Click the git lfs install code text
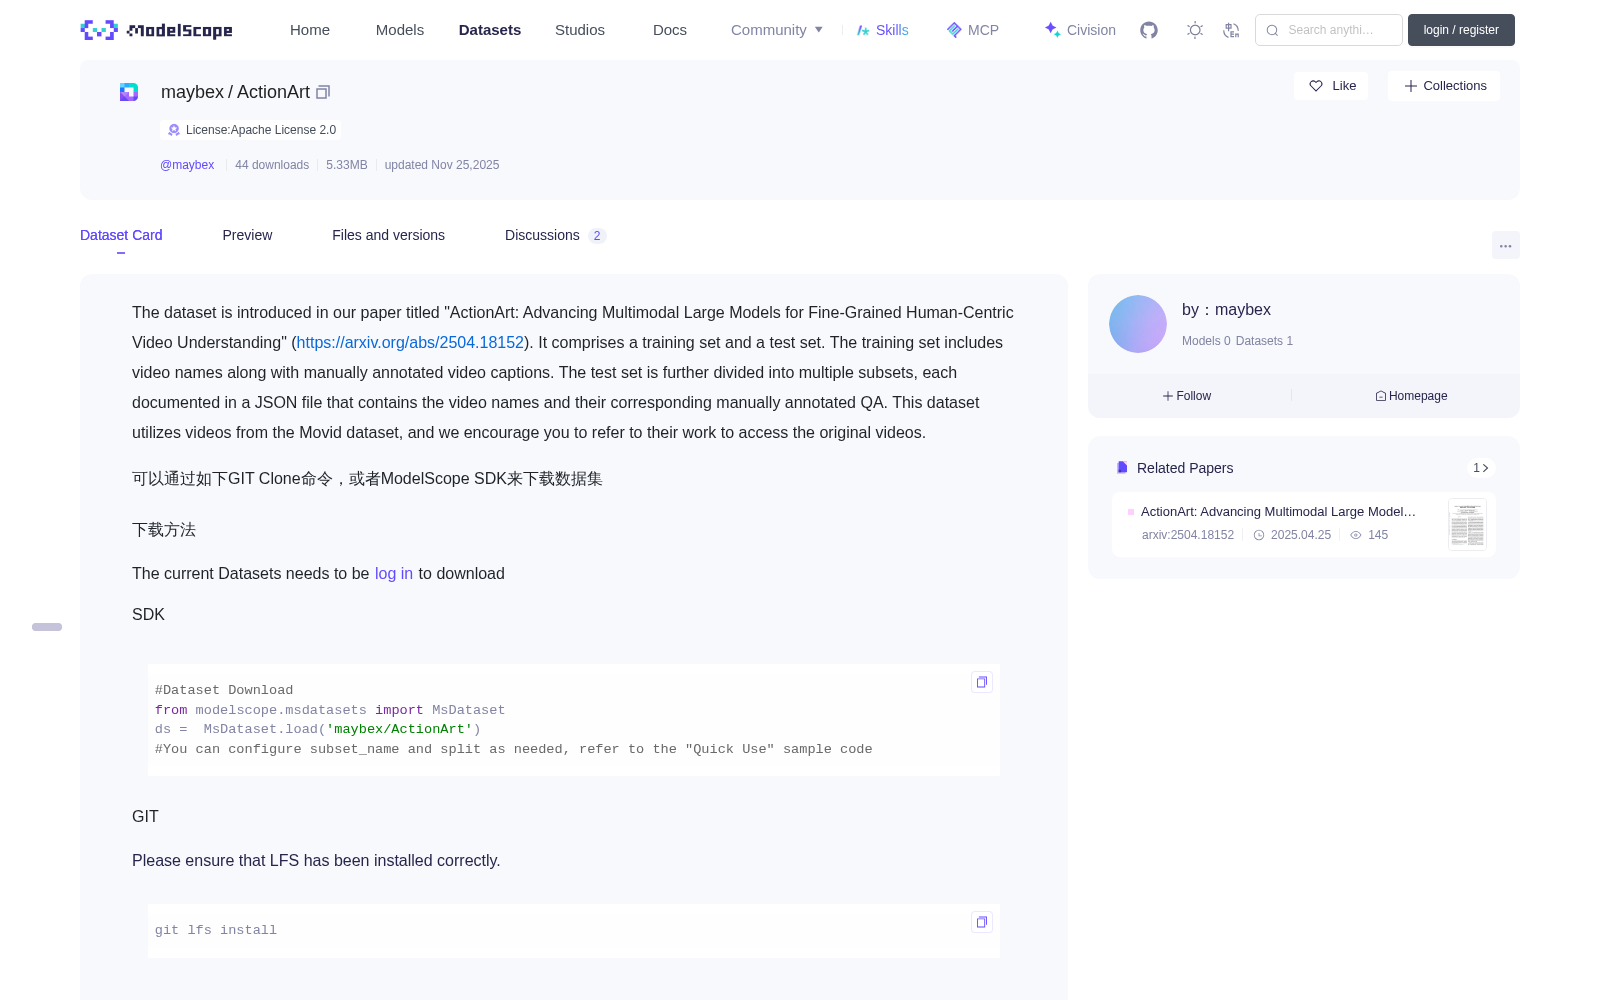1600x1000 pixels. coord(216,930)
